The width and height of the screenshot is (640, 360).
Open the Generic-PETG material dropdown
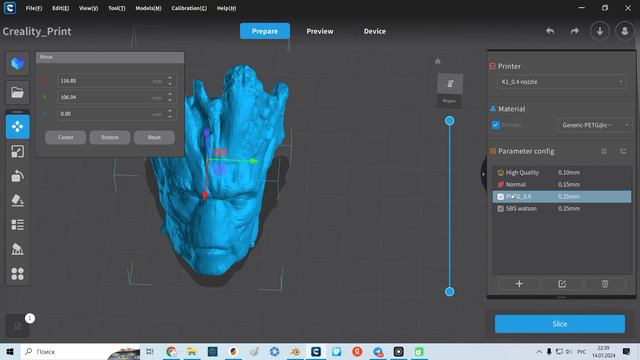[594, 125]
